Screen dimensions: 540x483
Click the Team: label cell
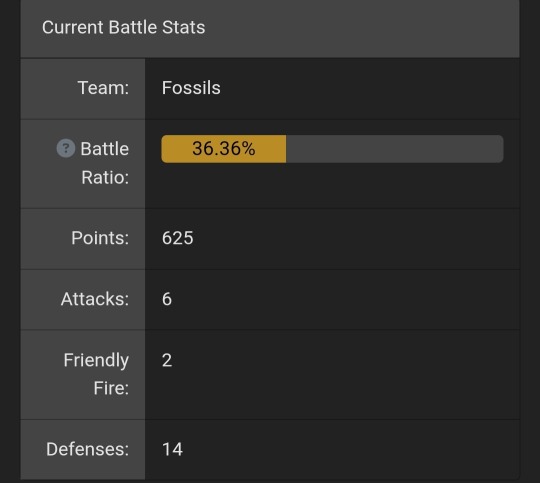[x=83, y=89]
